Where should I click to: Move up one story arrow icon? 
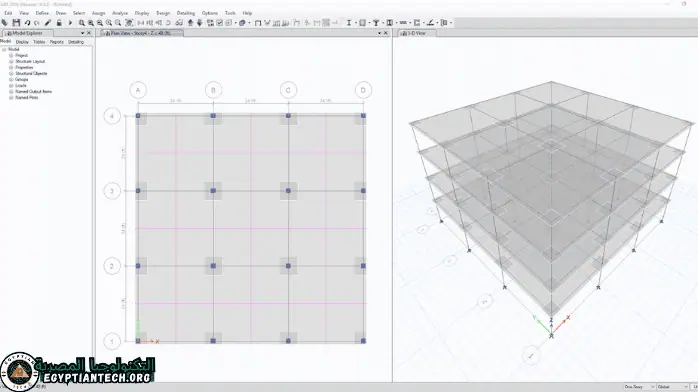191,23
